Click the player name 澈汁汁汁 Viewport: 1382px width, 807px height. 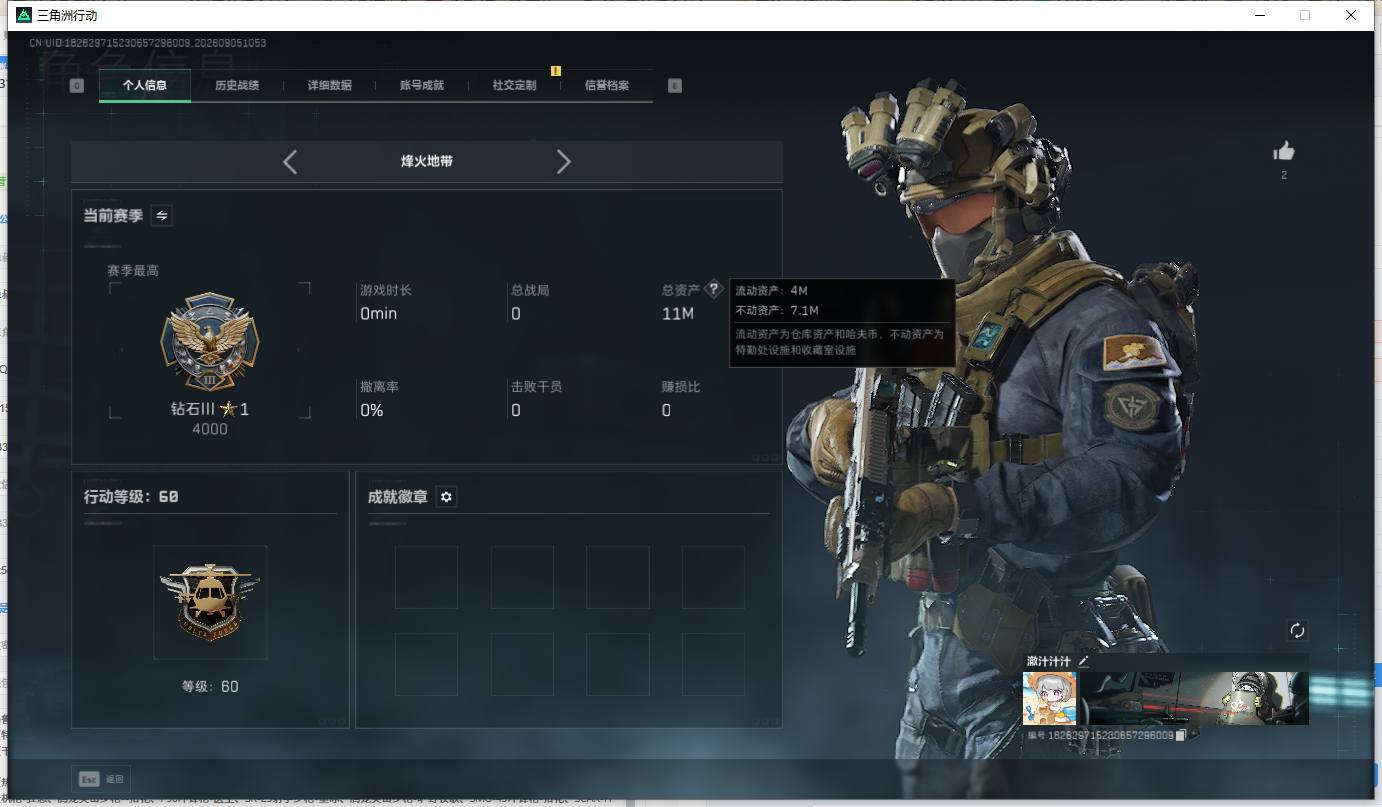(1049, 661)
